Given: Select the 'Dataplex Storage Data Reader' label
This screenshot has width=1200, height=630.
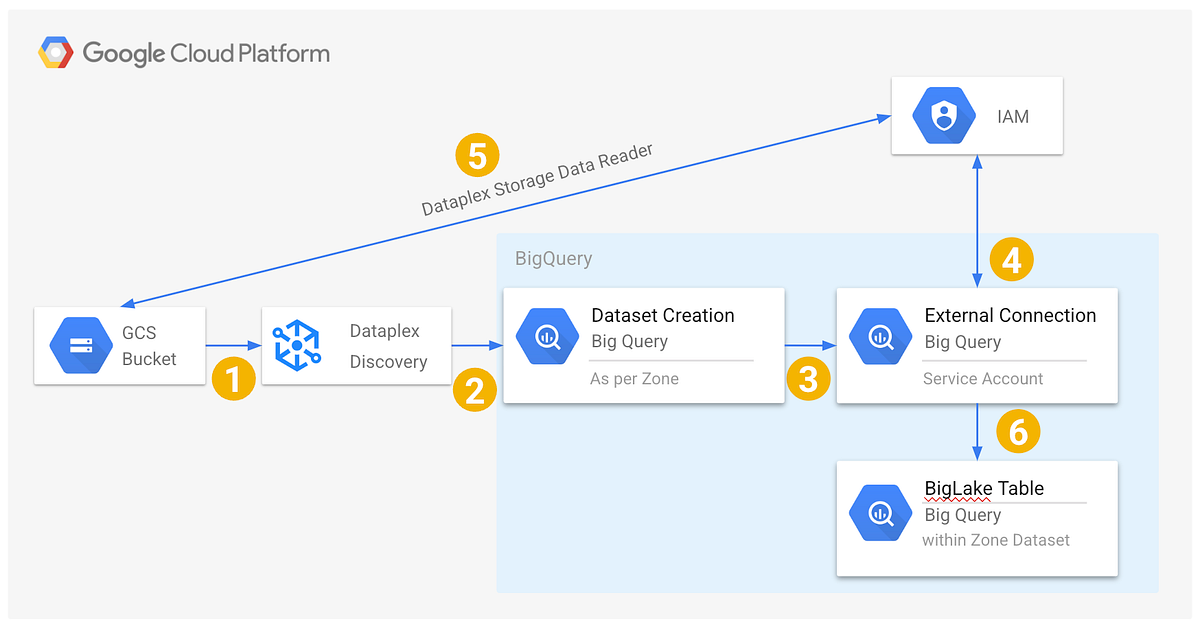Looking at the screenshot, I should [537, 180].
